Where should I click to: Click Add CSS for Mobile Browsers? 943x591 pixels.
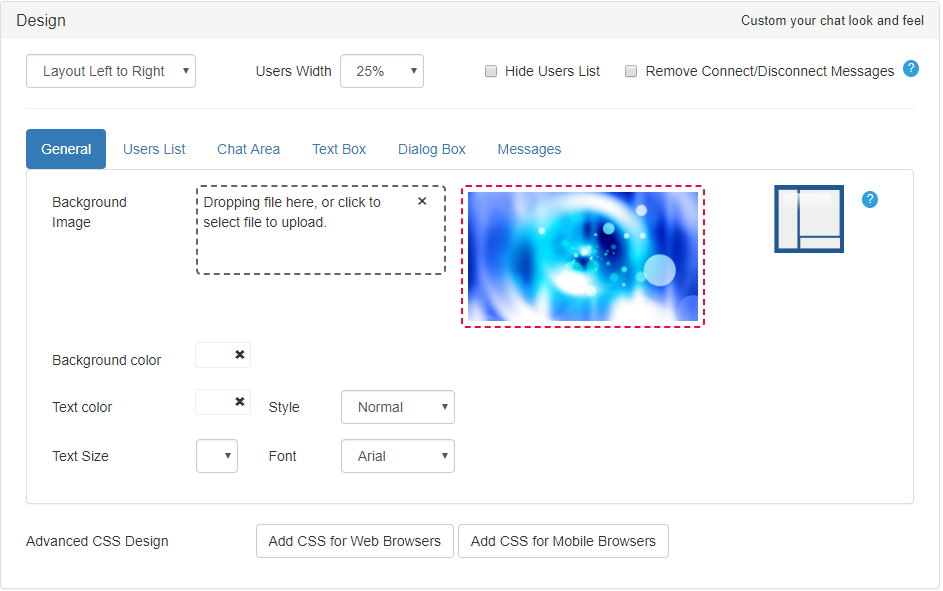[x=563, y=541]
